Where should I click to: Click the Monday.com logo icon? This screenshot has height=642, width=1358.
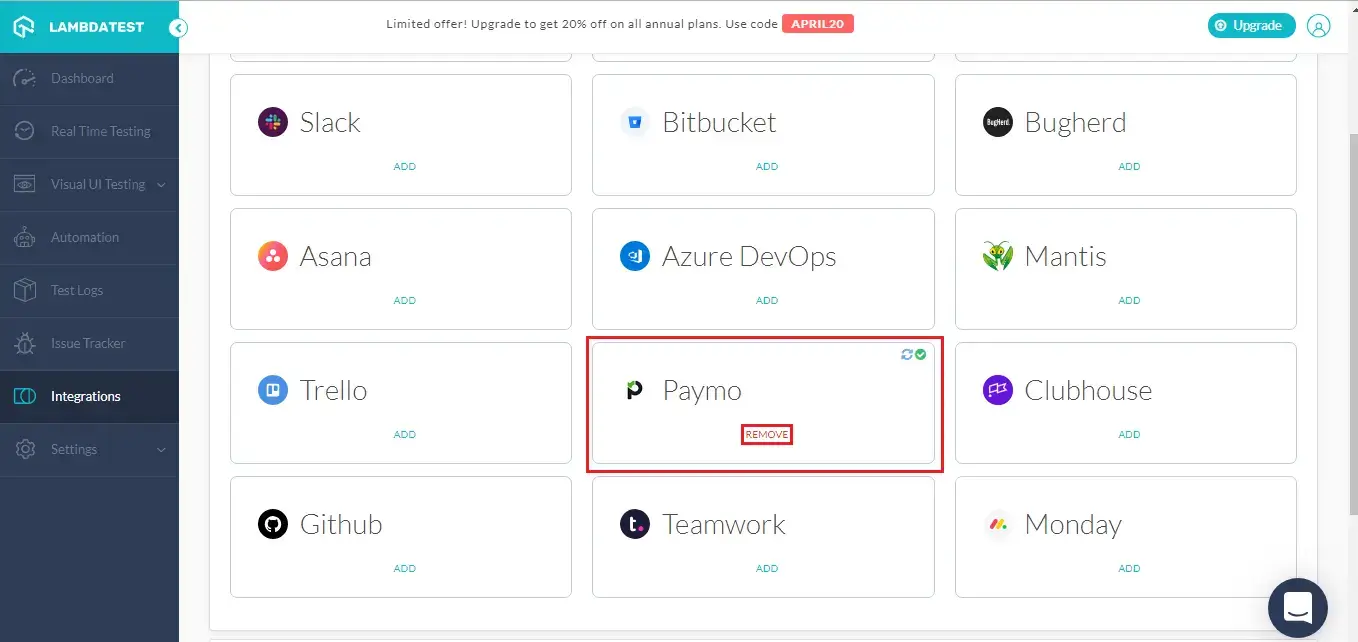997,524
